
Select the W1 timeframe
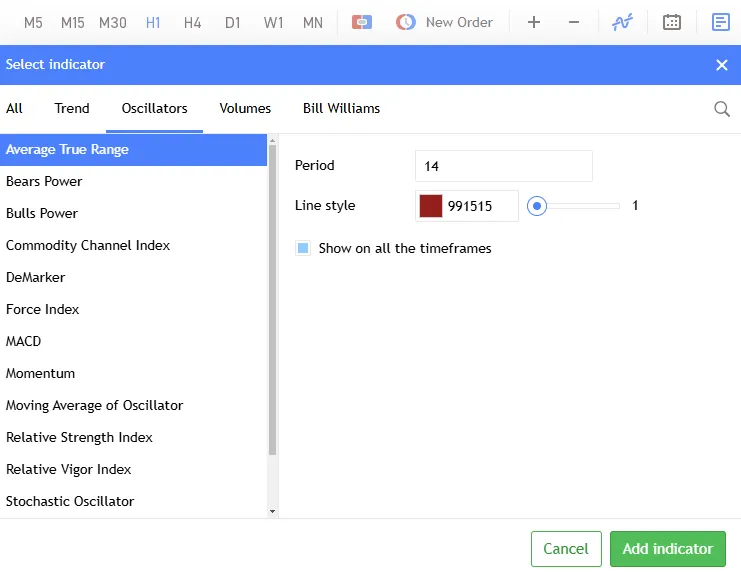click(x=273, y=23)
